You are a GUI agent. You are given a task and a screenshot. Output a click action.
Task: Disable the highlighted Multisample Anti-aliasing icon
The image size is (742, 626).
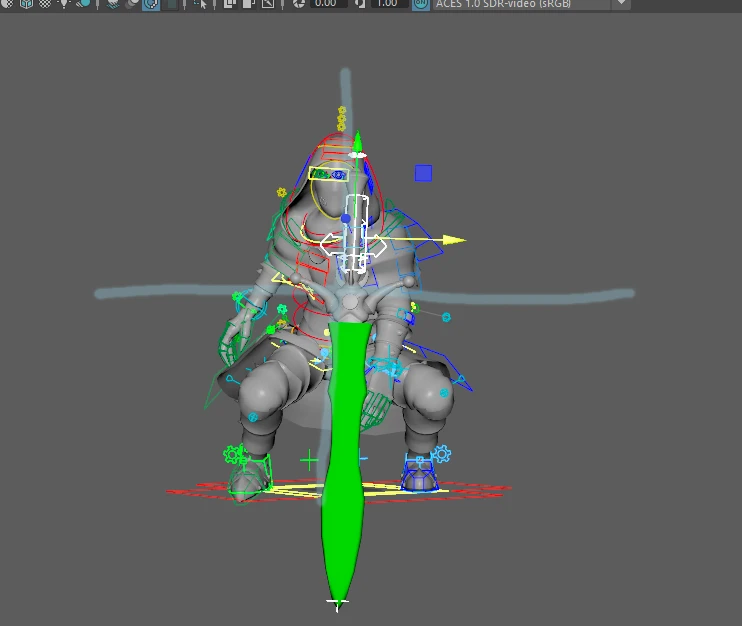click(x=151, y=3)
